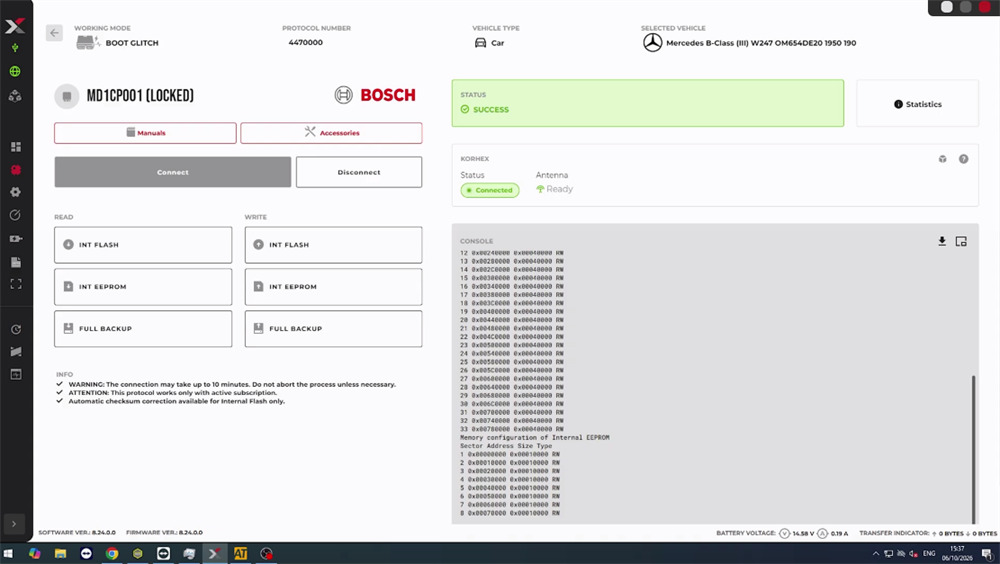Click the console vertical scrollbar
The width and height of the screenshot is (1000, 564).
coord(973,449)
